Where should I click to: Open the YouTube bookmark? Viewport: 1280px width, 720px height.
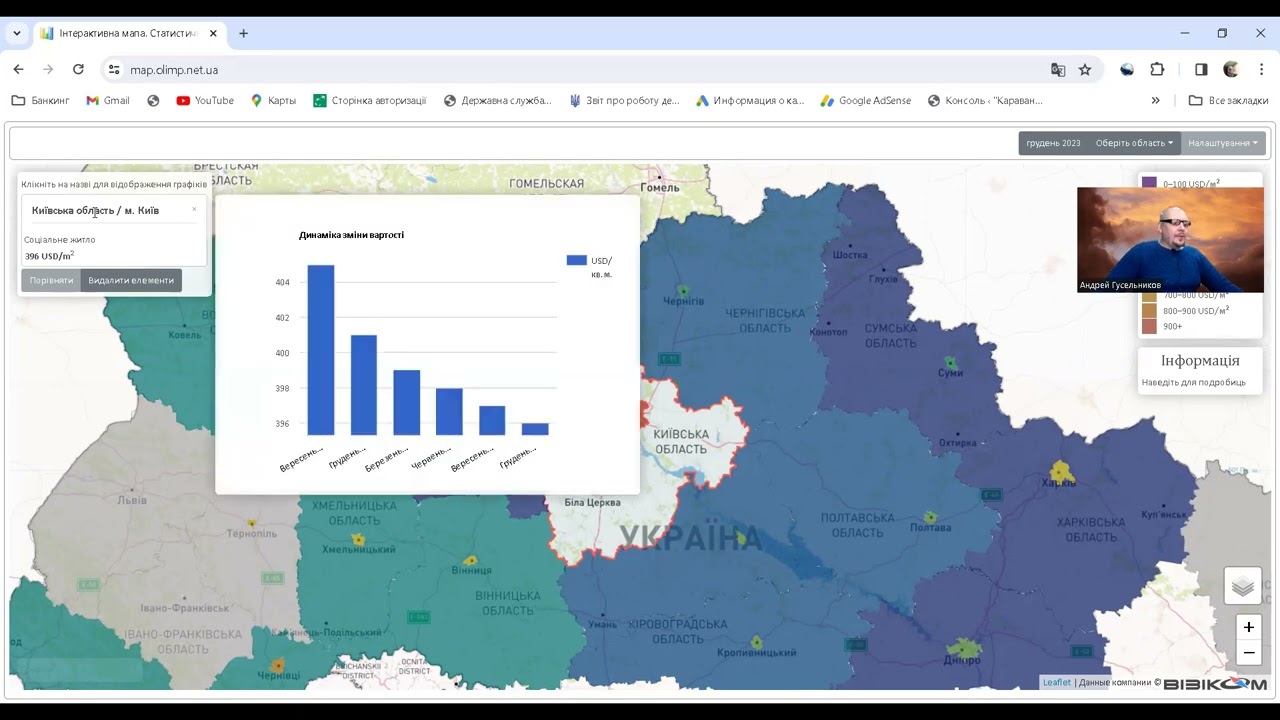[205, 100]
